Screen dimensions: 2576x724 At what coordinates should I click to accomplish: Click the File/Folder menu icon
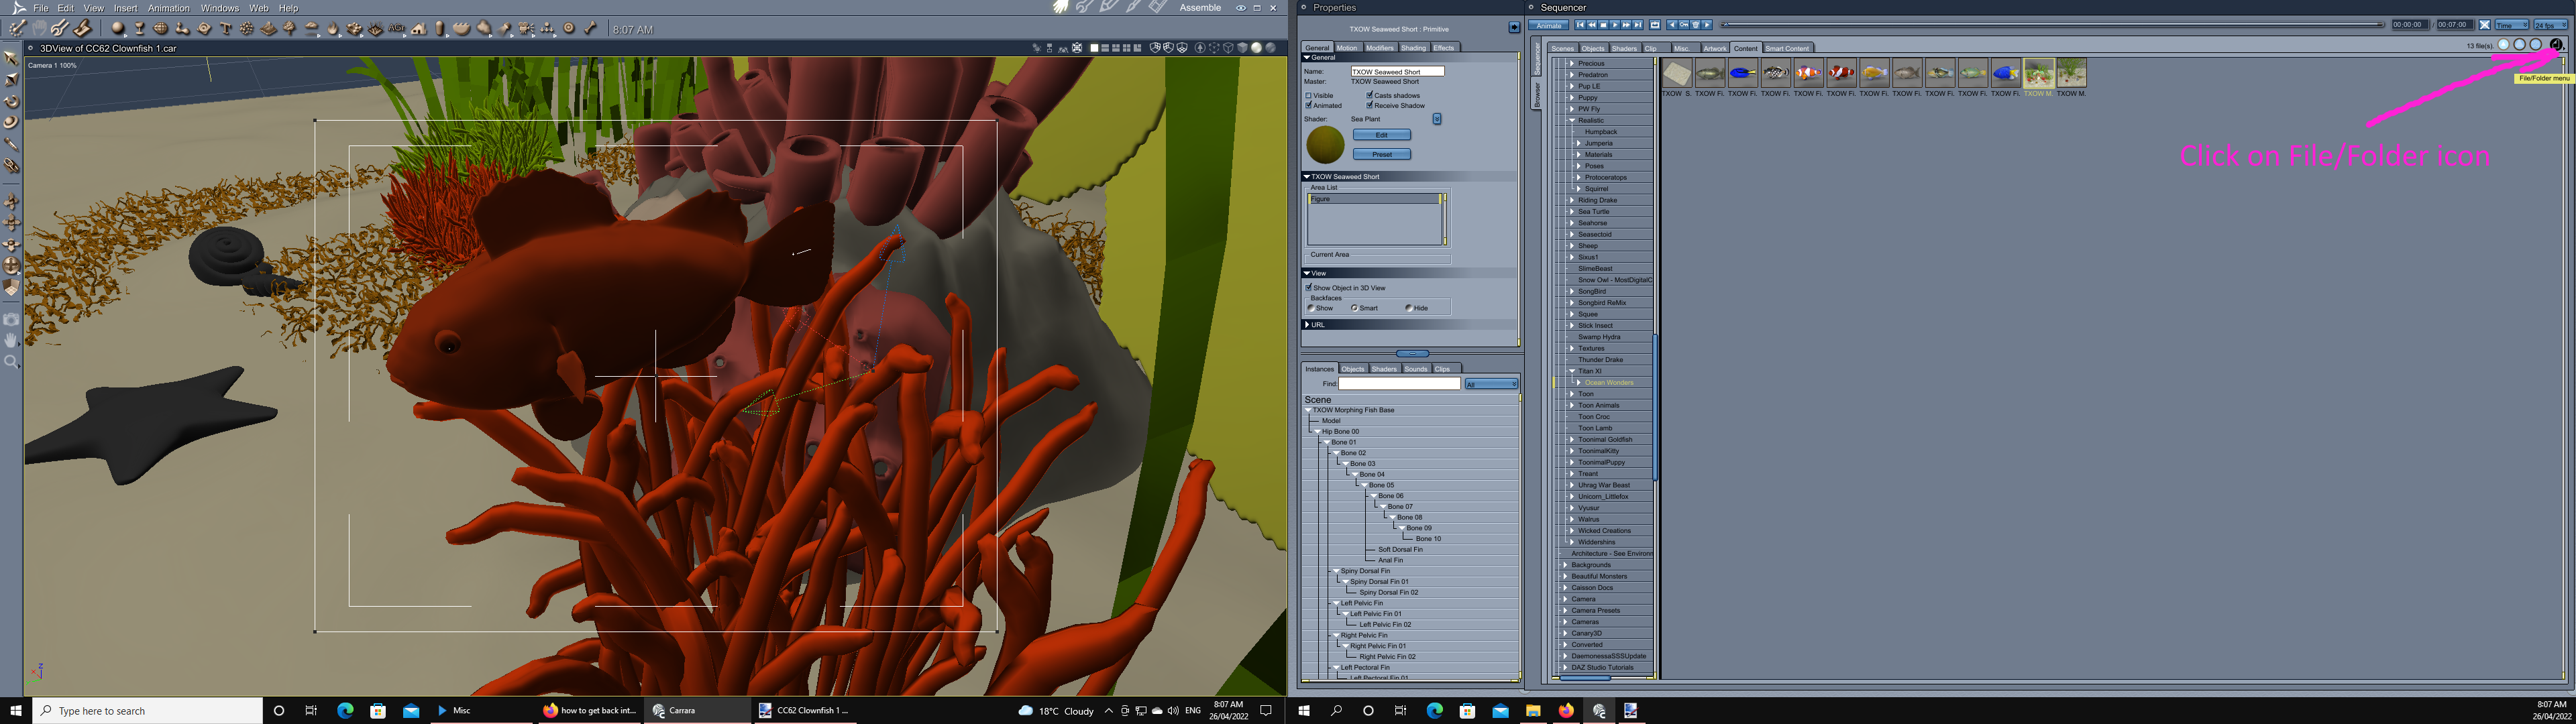pos(2556,45)
